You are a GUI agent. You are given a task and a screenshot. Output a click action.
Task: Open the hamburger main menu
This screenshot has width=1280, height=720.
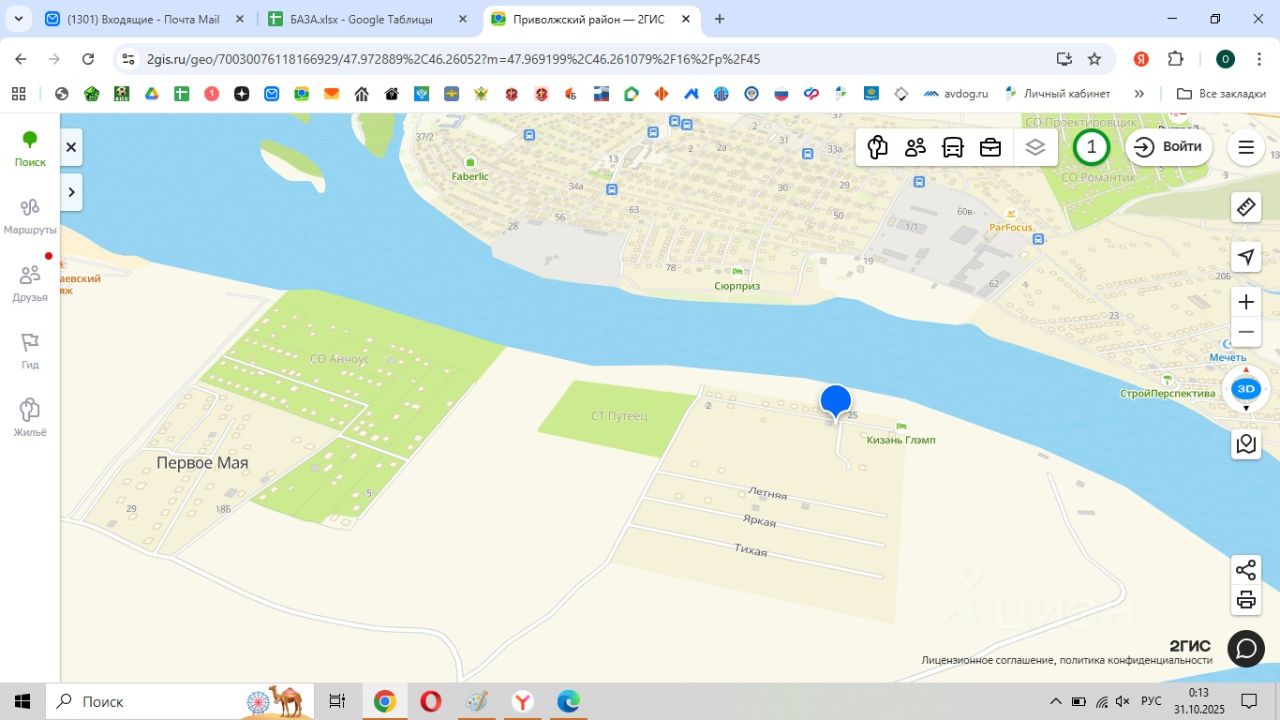[1246, 148]
